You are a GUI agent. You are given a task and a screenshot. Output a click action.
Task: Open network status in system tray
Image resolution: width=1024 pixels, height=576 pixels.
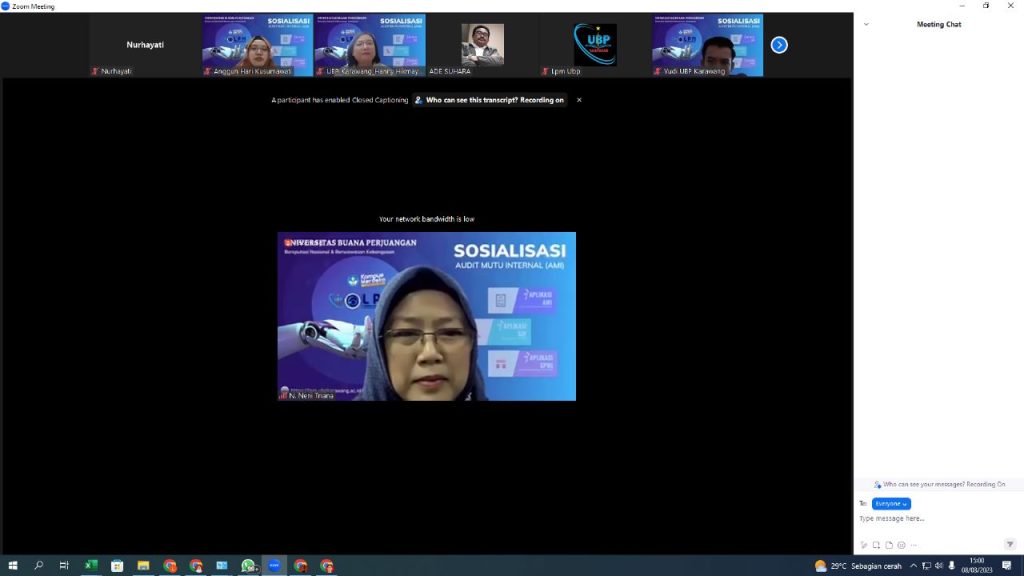tap(926, 566)
